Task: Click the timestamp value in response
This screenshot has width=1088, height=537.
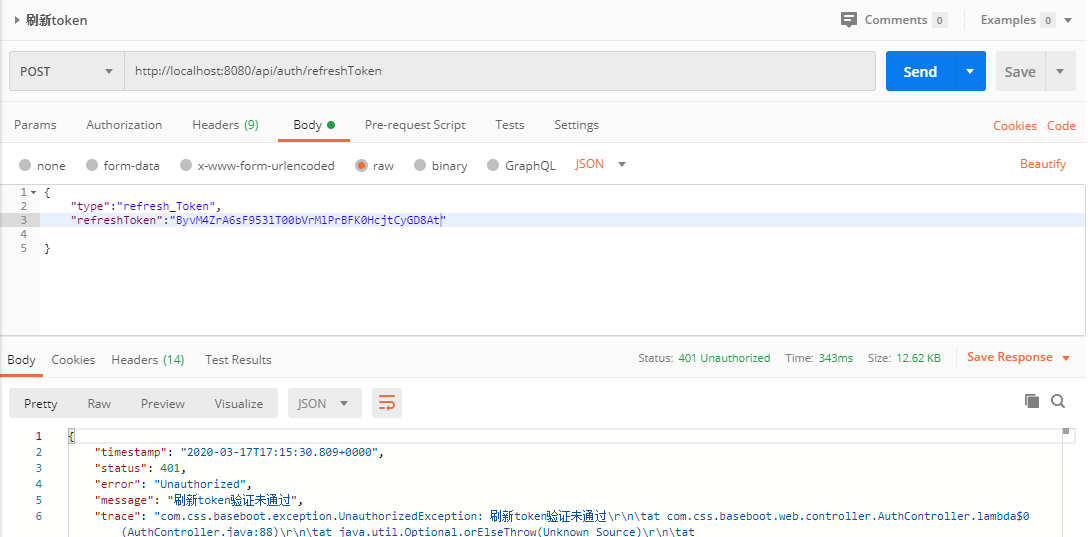Action: [280, 452]
